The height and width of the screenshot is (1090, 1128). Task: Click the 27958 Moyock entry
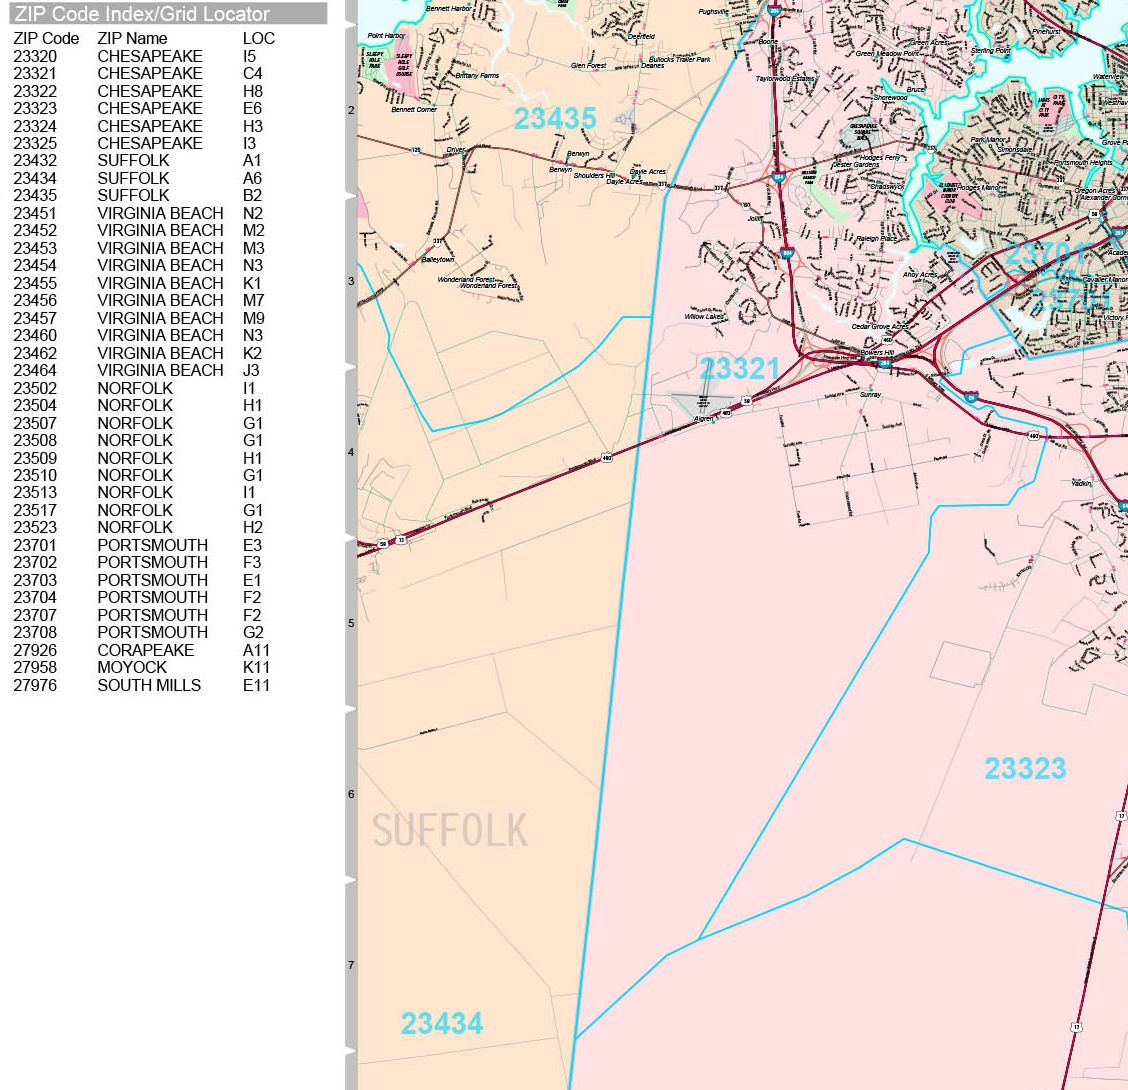pos(144,667)
